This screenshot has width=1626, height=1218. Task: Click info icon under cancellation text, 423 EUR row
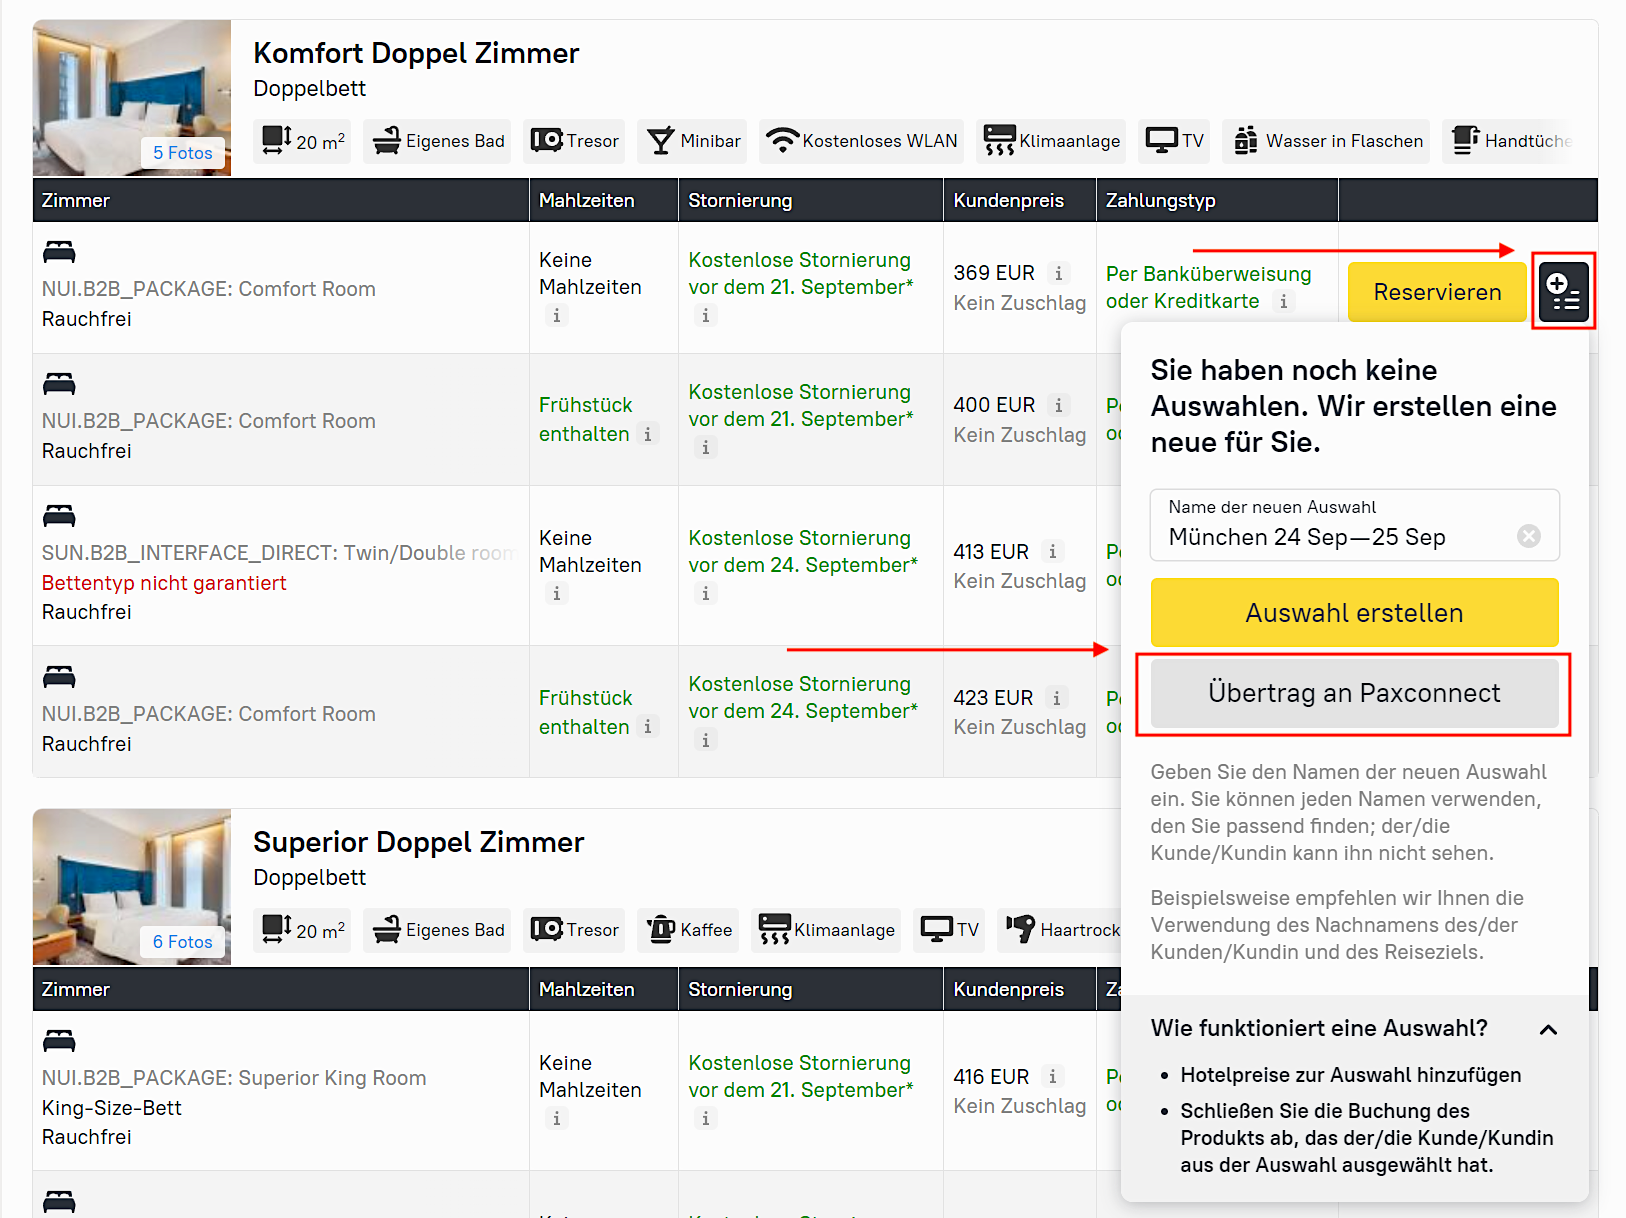click(x=705, y=740)
